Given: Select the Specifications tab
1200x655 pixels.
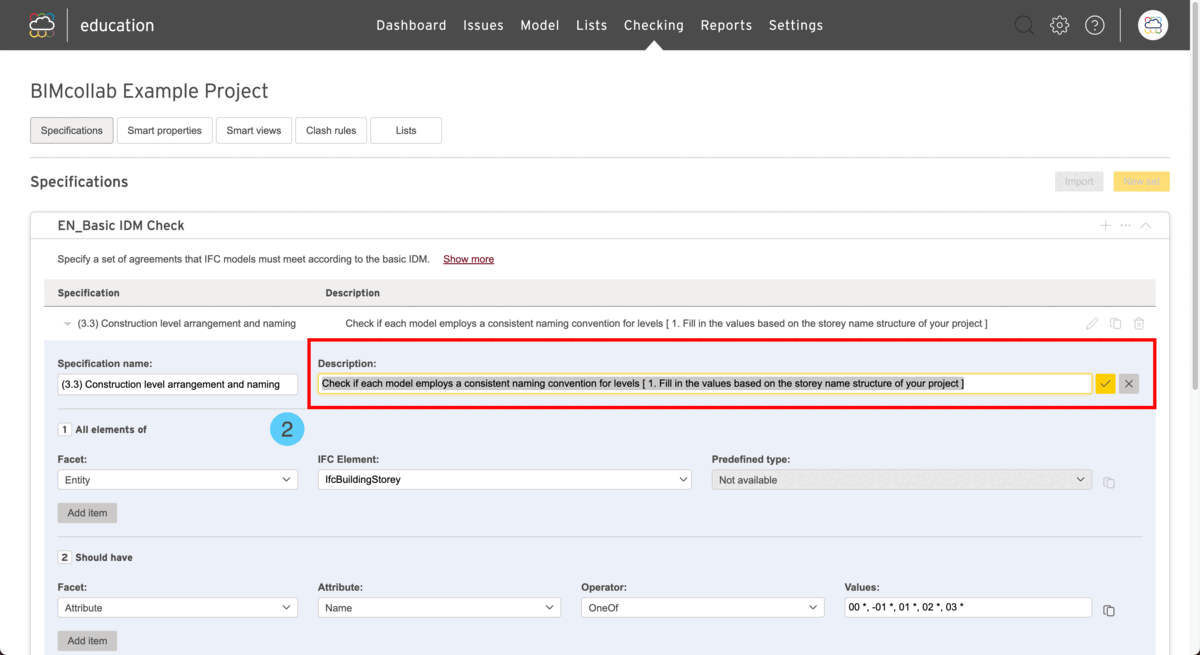Looking at the screenshot, I should (72, 131).
